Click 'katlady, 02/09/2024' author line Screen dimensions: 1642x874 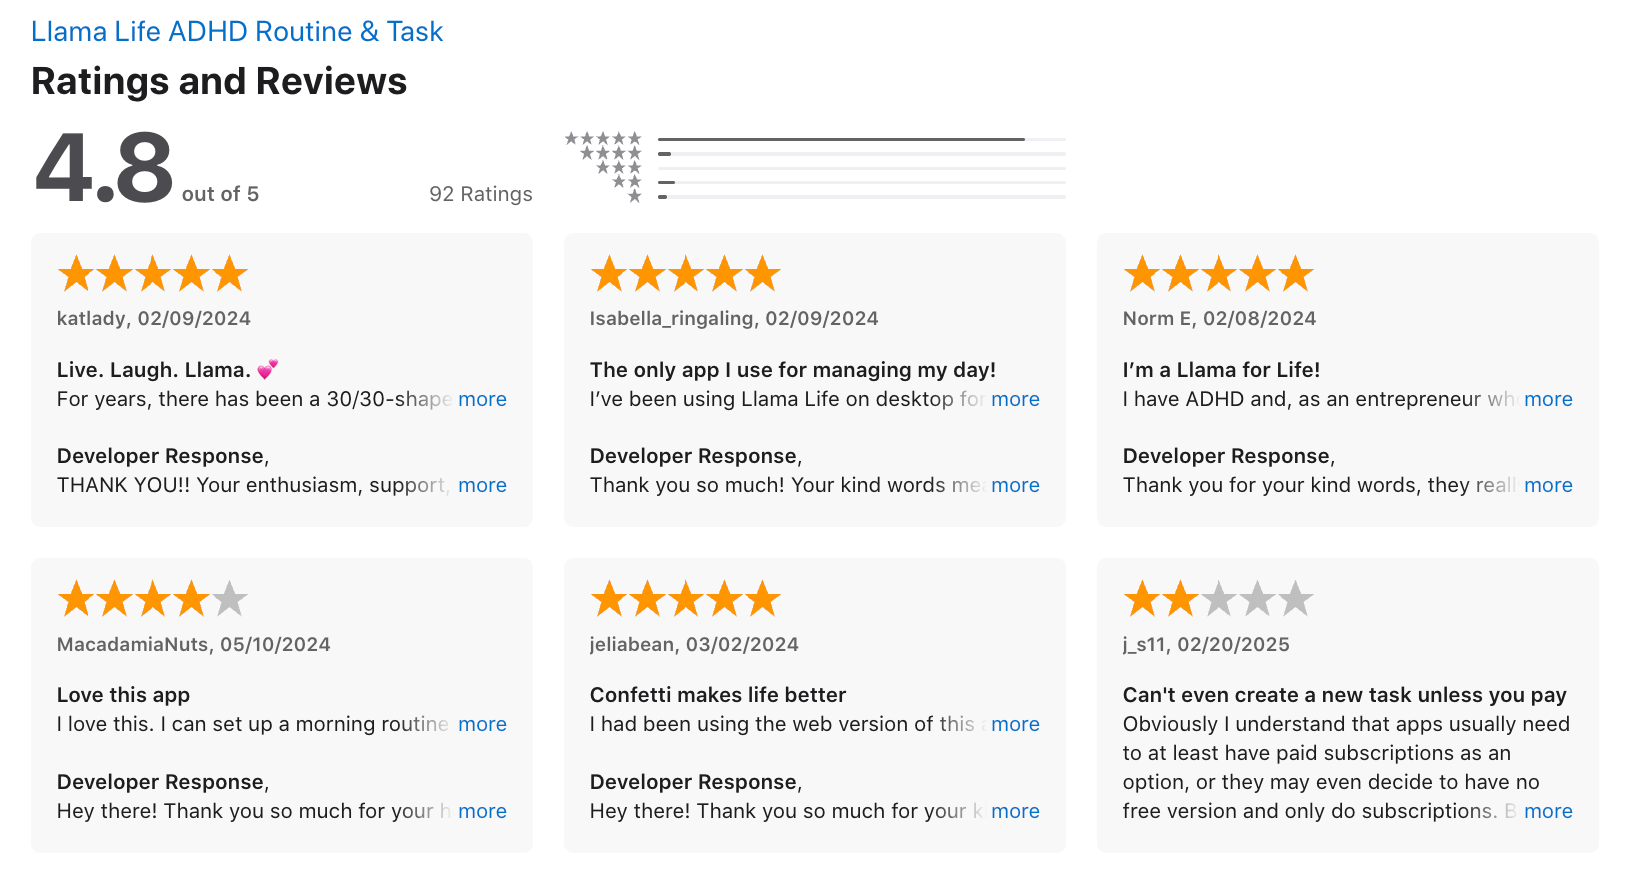[x=154, y=319]
